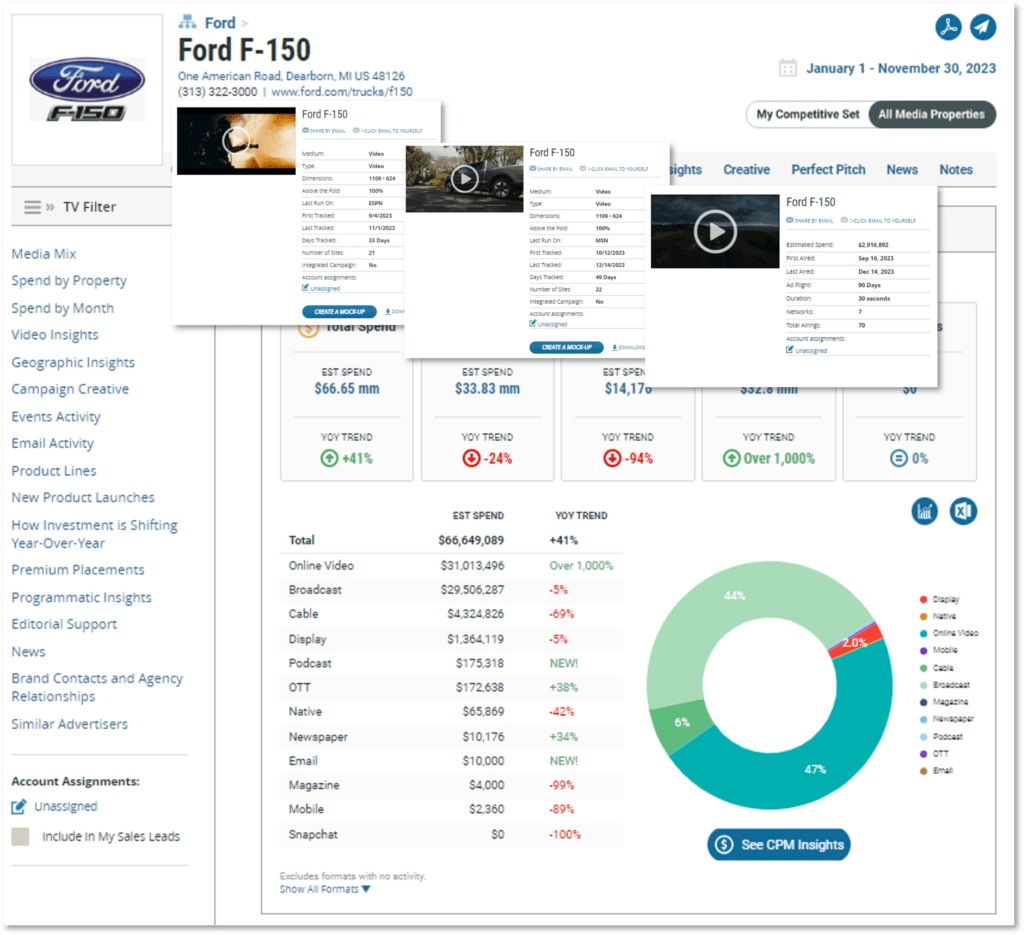Click the +41% YOY trend up arrow icon

click(x=329, y=458)
